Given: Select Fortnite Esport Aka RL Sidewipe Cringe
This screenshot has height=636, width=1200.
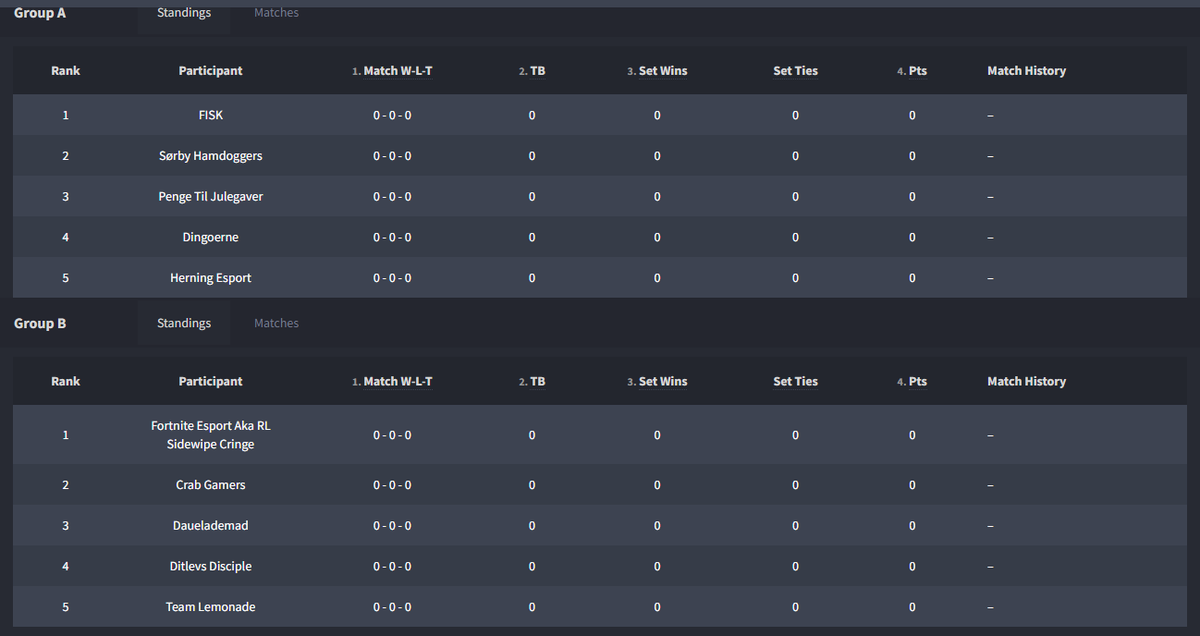Looking at the screenshot, I should click(x=211, y=435).
